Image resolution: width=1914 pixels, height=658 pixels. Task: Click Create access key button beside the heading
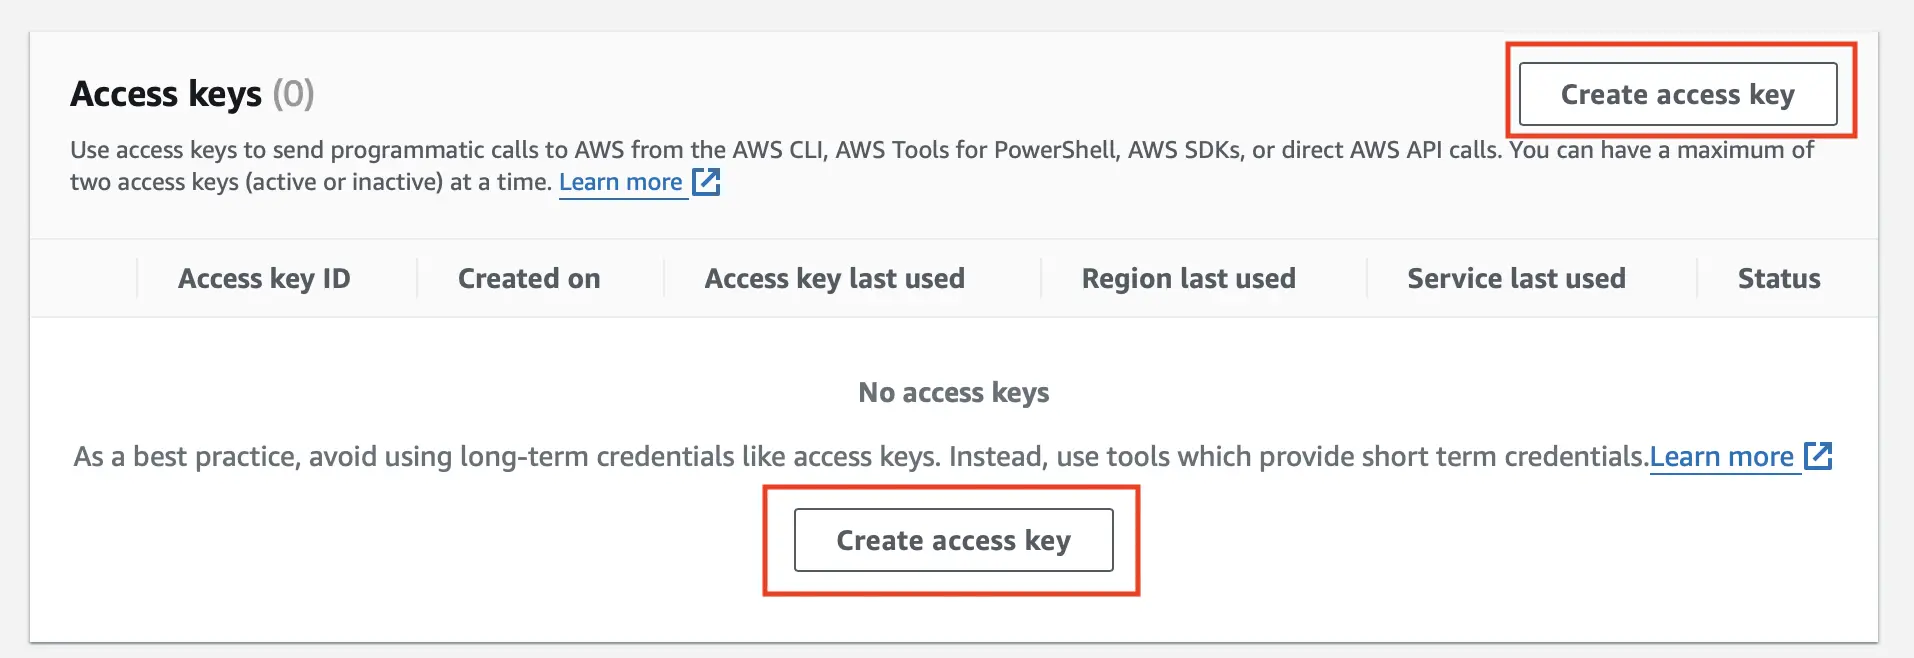(x=1678, y=94)
